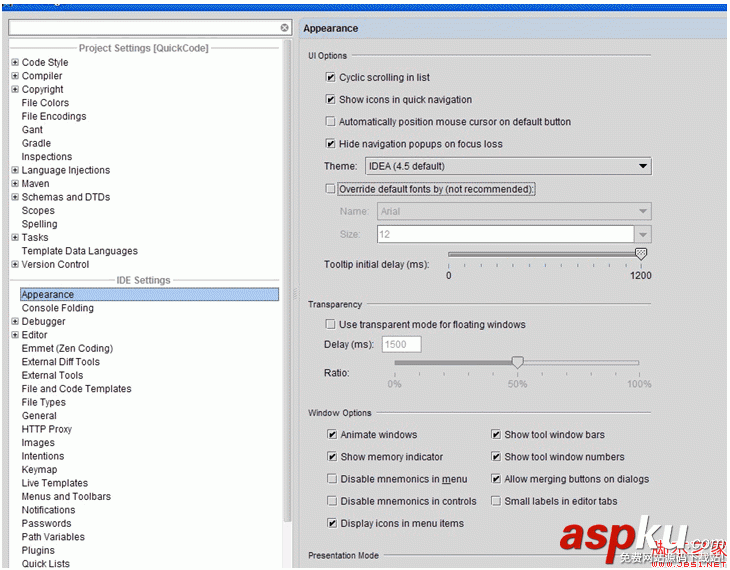Focus the settings search box
This screenshot has width=730, height=570.
pos(144,28)
